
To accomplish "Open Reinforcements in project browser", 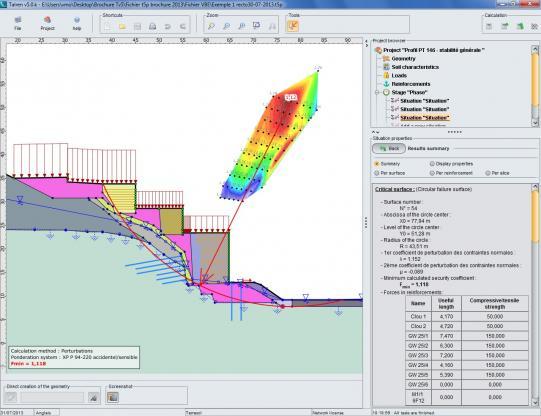I will click(x=411, y=84).
